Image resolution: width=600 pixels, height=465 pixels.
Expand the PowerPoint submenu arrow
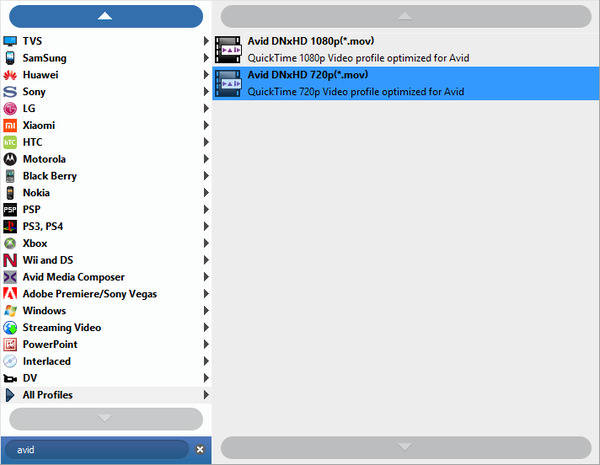[206, 344]
